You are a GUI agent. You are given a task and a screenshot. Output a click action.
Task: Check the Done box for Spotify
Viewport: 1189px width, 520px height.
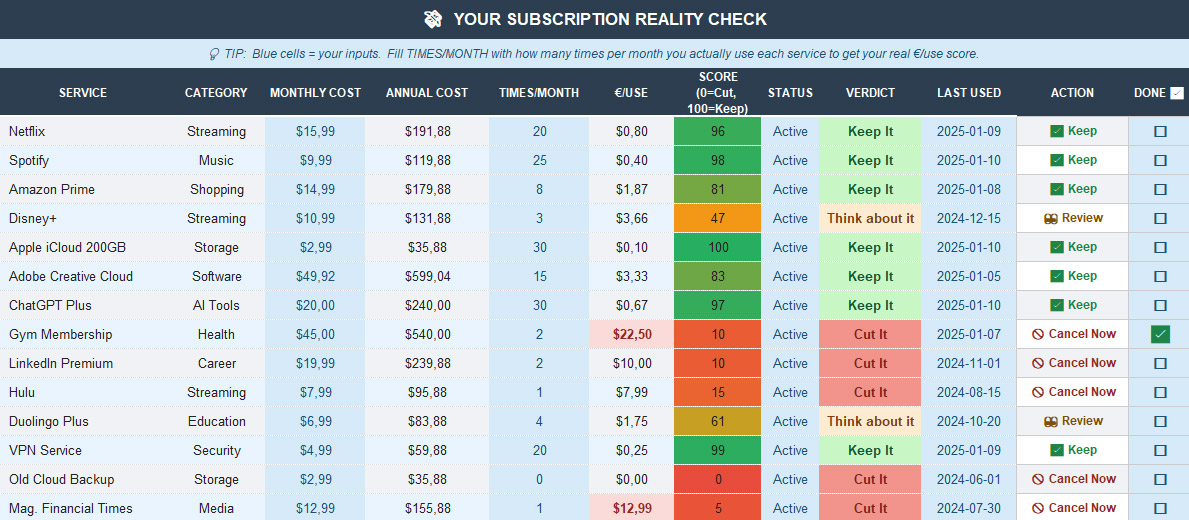[x=1160, y=161]
